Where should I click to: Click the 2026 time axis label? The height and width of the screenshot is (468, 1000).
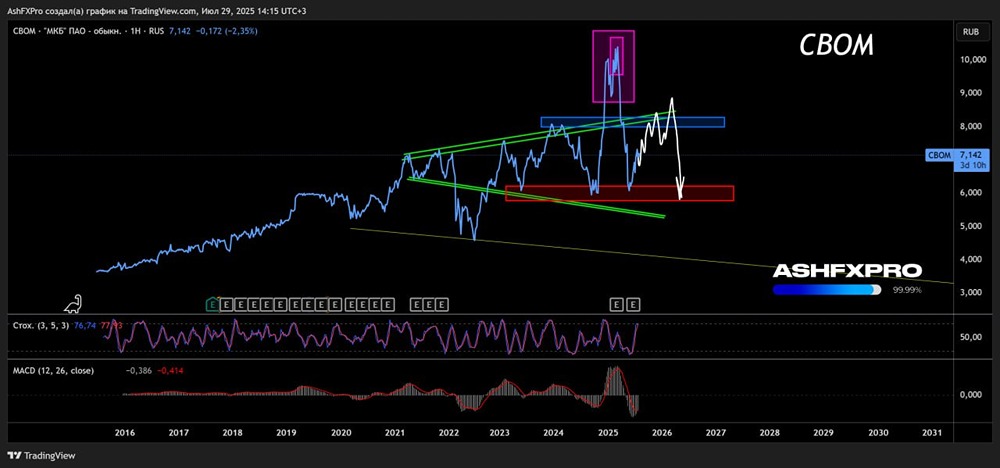click(x=663, y=432)
